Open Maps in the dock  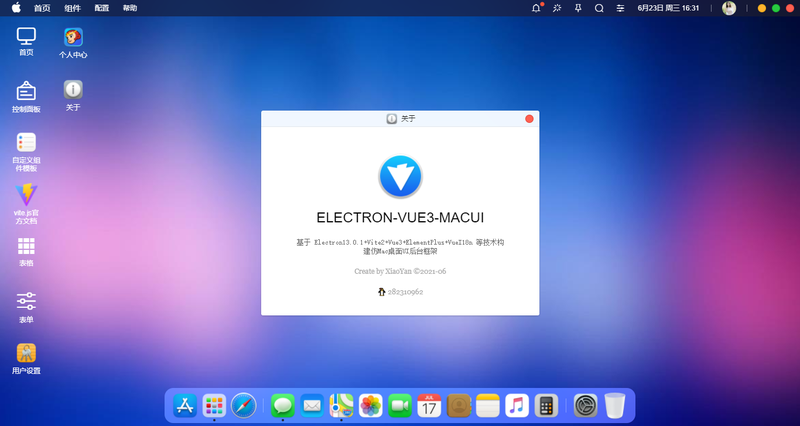click(341, 406)
